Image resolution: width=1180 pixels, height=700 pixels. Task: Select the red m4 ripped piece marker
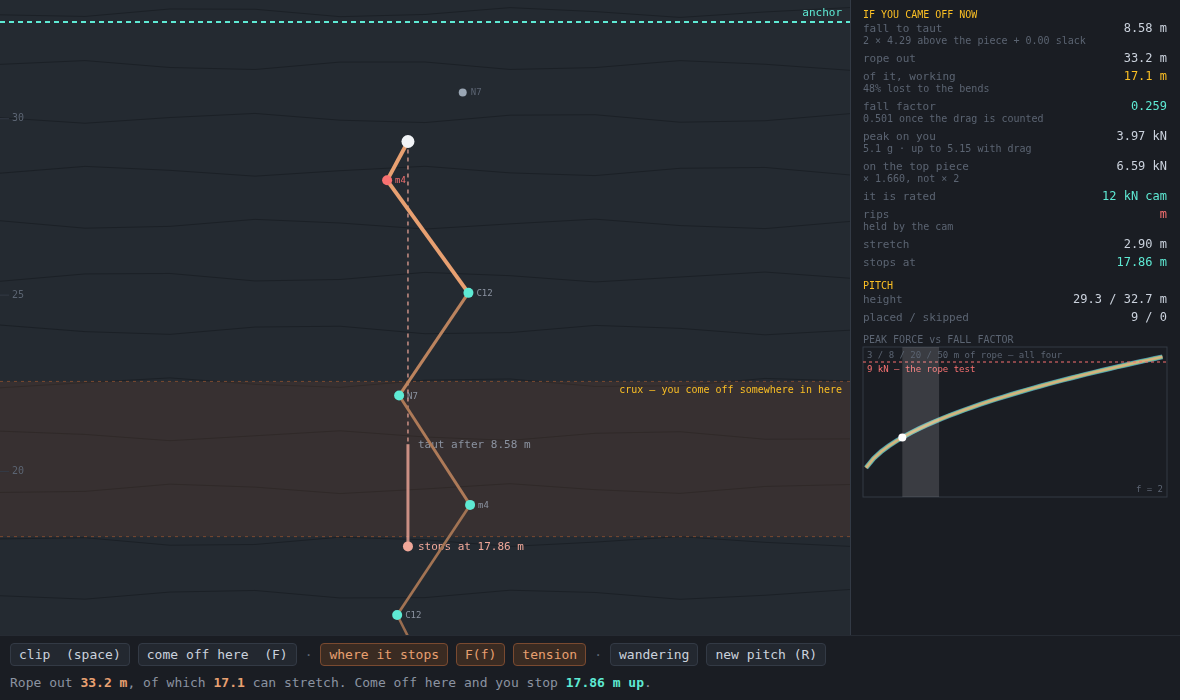coord(387,181)
